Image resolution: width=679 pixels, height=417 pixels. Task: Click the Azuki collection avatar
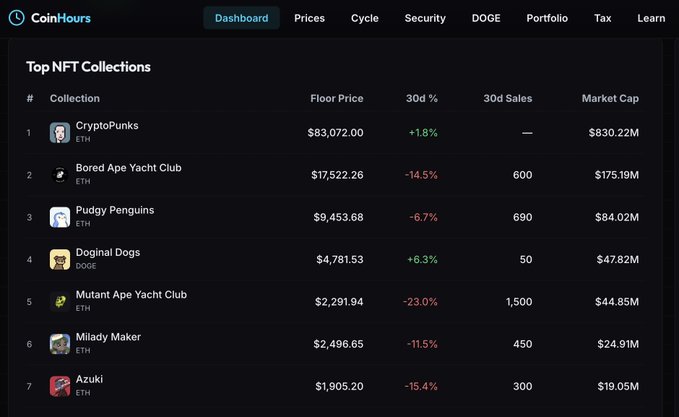point(60,386)
